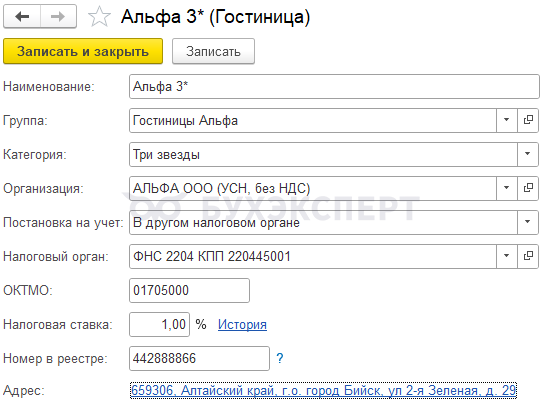
Task: Expand the Категория dropdown list
Action: pyautogui.click(x=527, y=154)
